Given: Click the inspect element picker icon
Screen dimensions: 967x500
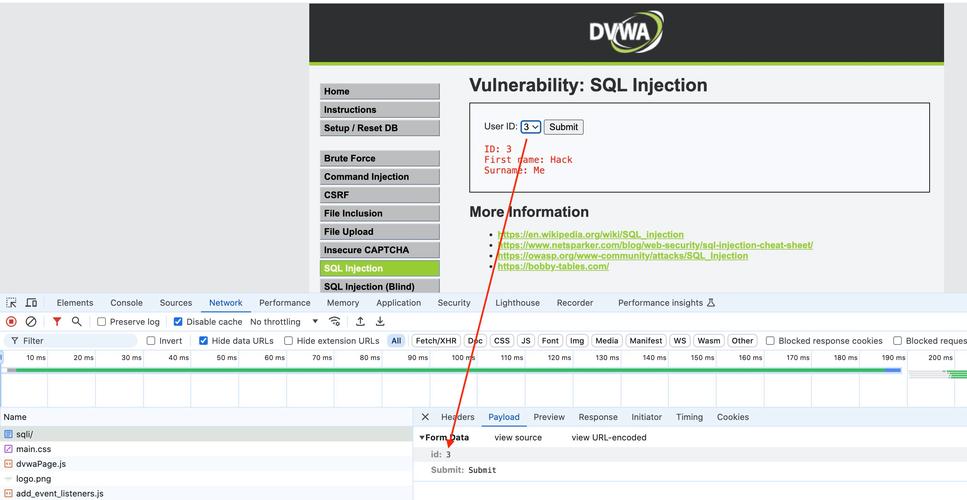Looking at the screenshot, I should (11, 303).
